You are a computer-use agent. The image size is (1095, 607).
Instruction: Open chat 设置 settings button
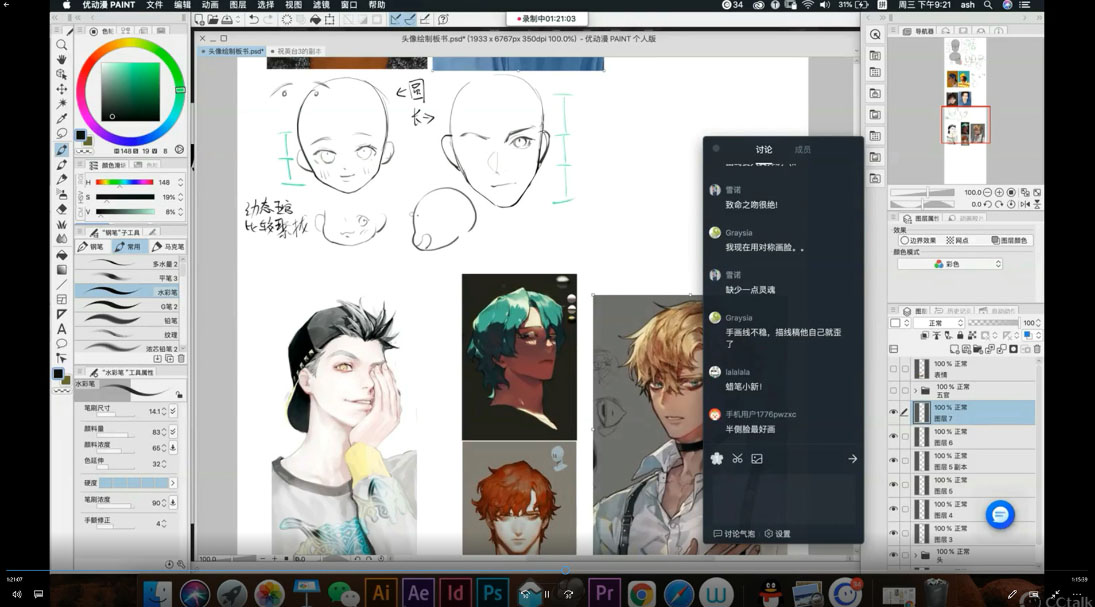pyautogui.click(x=777, y=534)
